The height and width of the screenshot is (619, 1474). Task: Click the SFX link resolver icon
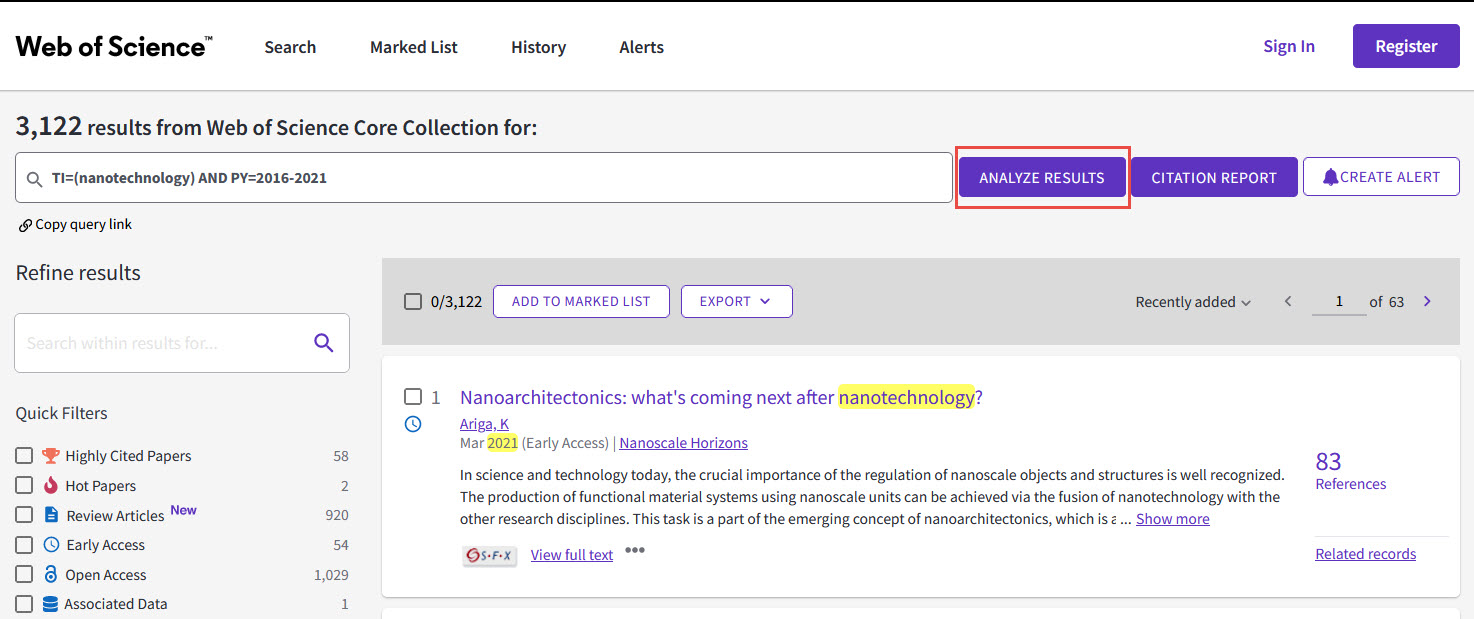click(490, 555)
